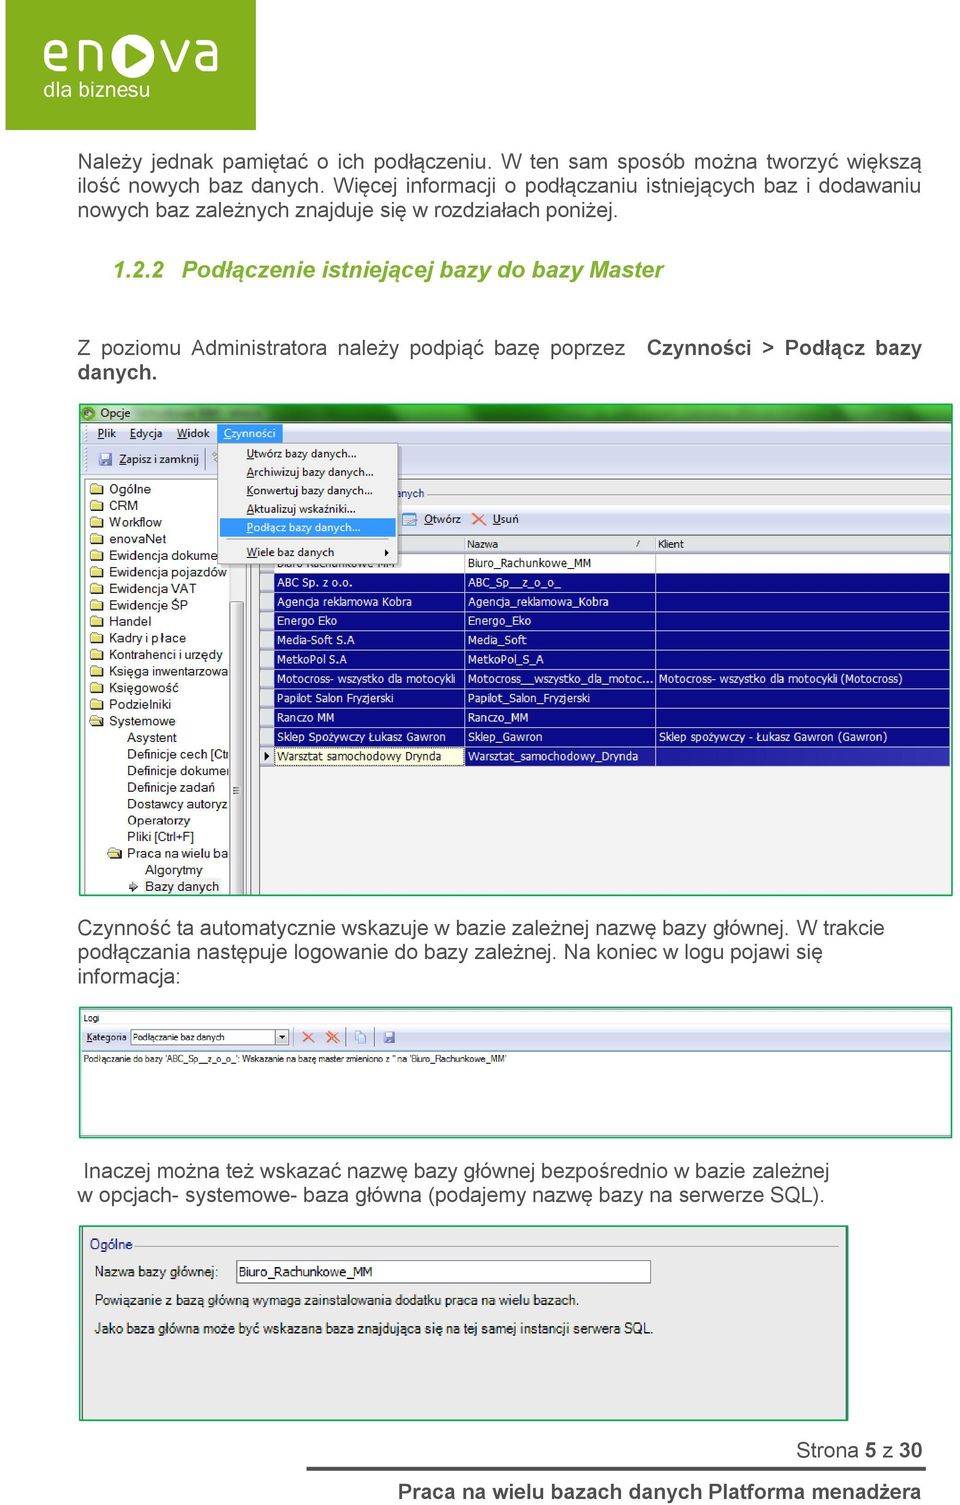Image resolution: width=960 pixels, height=1505 pixels.
Task: Select the Media-Soft S.A row
Action: tap(604, 640)
